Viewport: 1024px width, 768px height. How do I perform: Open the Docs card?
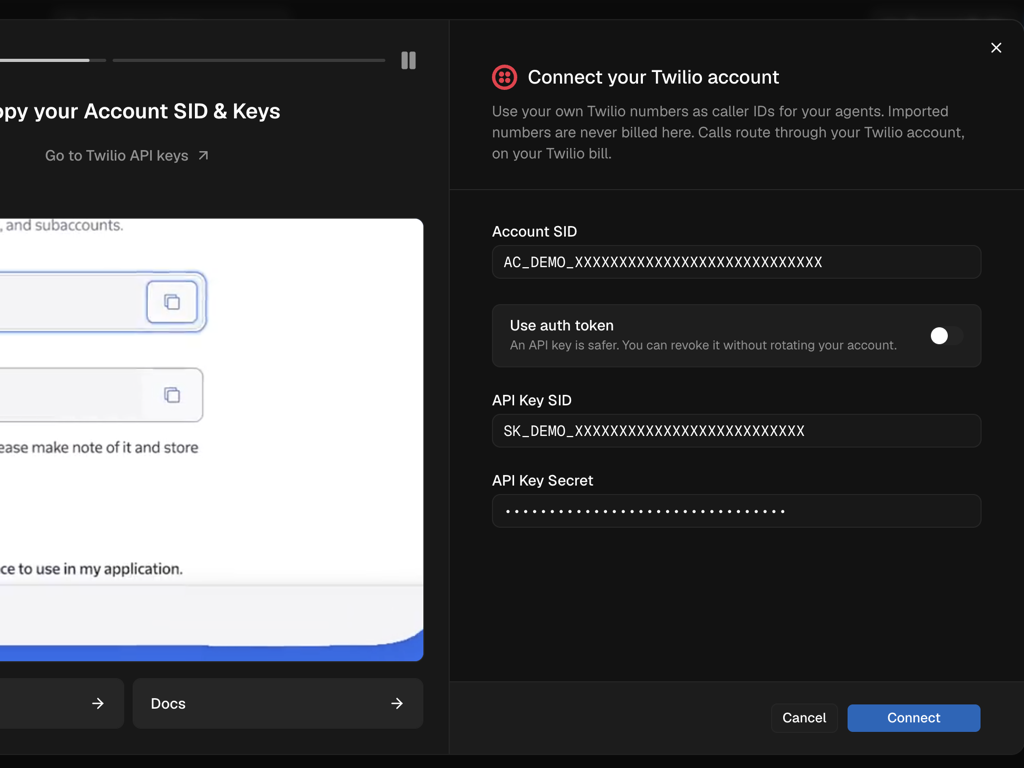coord(278,703)
